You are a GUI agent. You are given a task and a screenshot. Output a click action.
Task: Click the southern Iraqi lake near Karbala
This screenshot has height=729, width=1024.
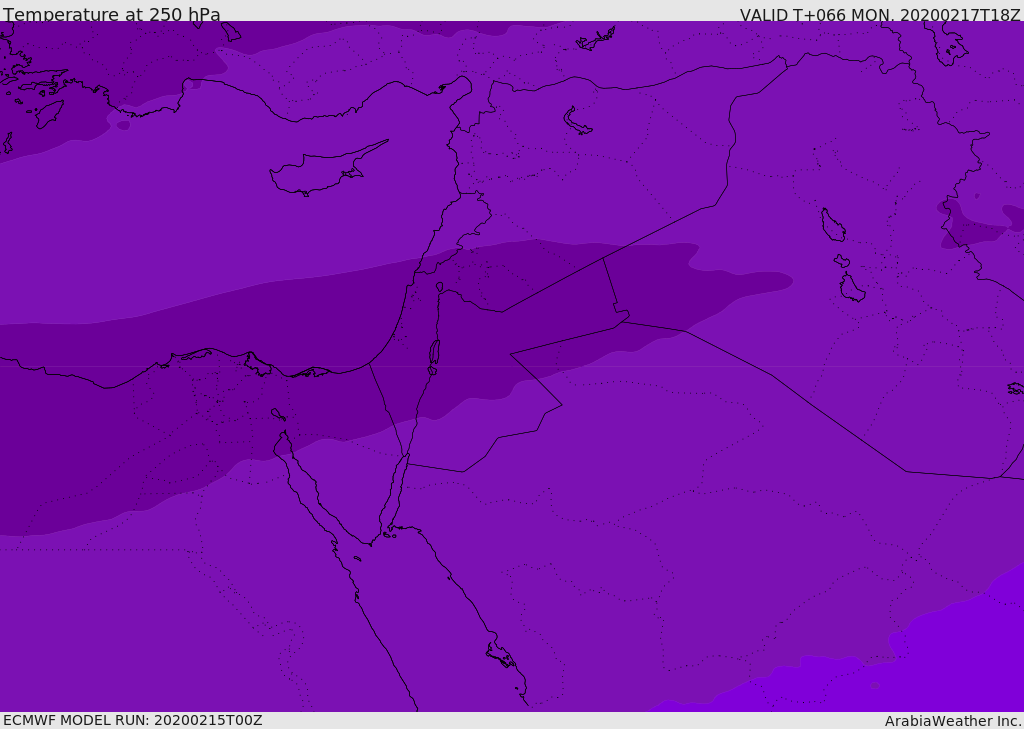point(852,289)
